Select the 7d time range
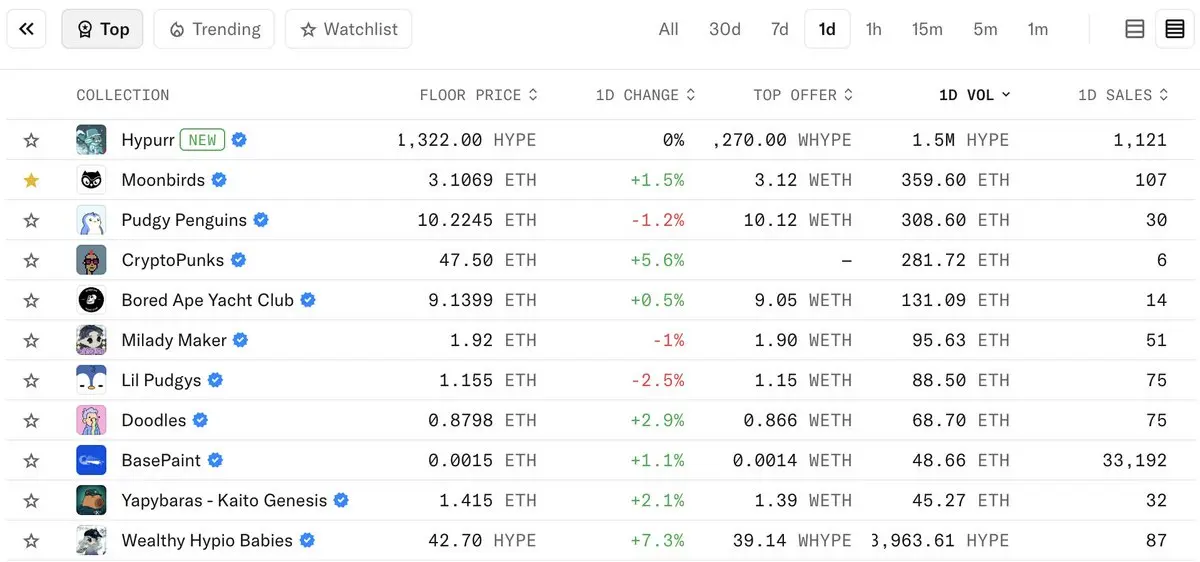 coord(780,29)
